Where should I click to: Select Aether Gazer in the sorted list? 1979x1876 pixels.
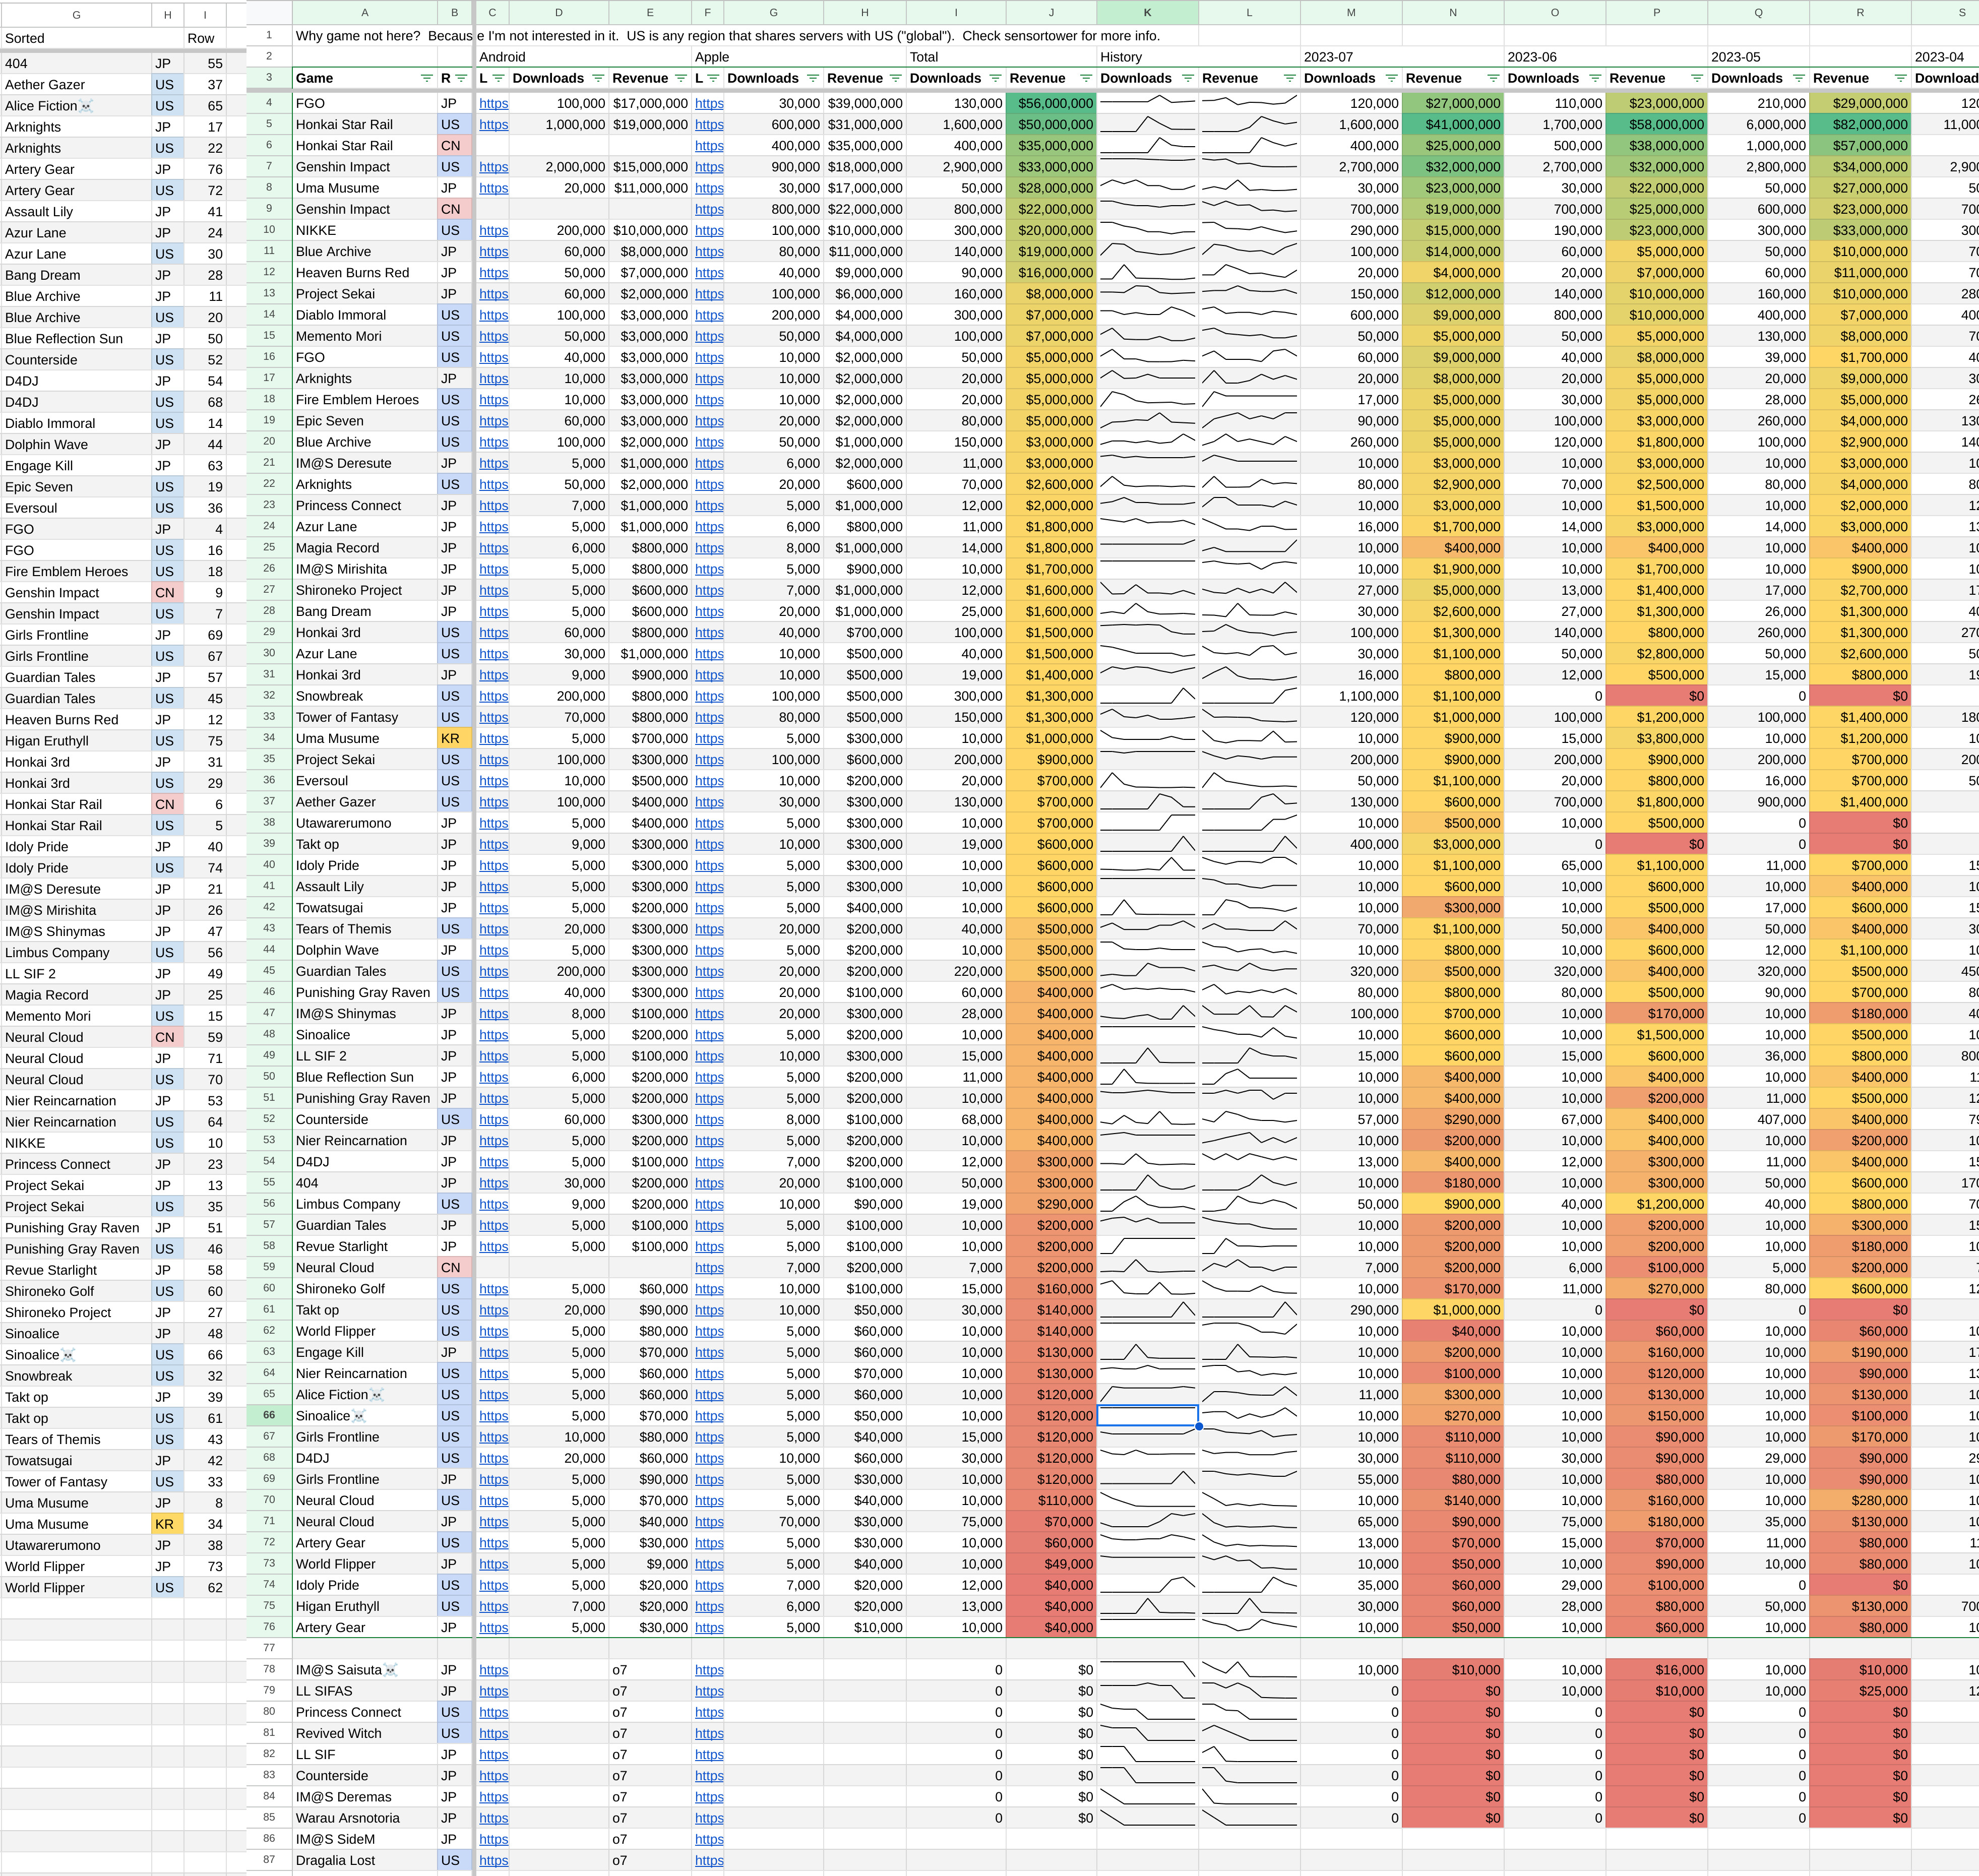[x=76, y=85]
